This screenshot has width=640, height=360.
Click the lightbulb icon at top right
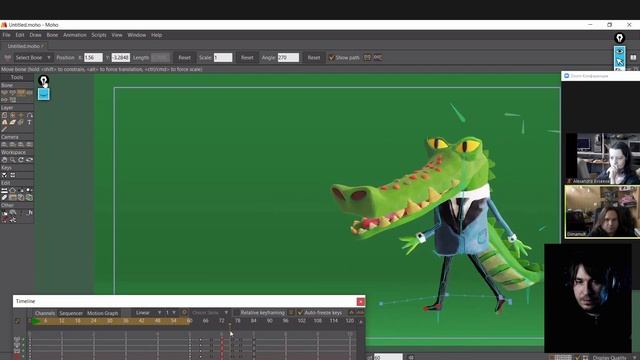[x=620, y=38]
